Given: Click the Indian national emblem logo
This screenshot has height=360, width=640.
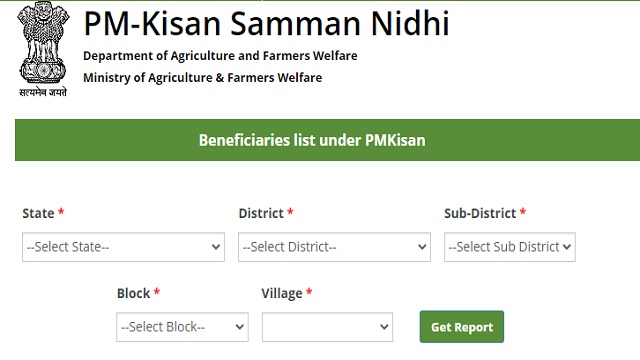Looking at the screenshot, I should (x=43, y=49).
